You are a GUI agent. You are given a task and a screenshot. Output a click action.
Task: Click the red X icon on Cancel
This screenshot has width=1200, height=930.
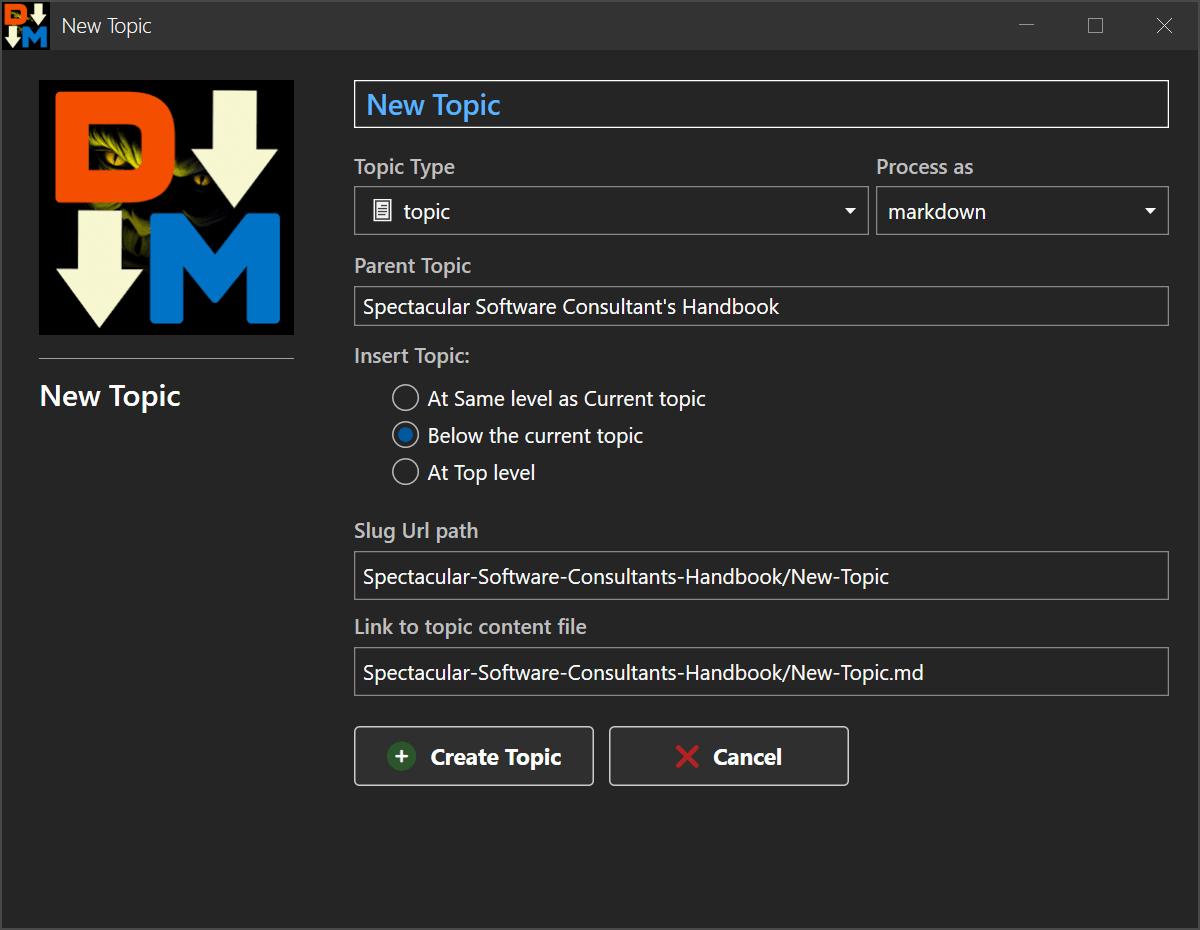point(687,757)
